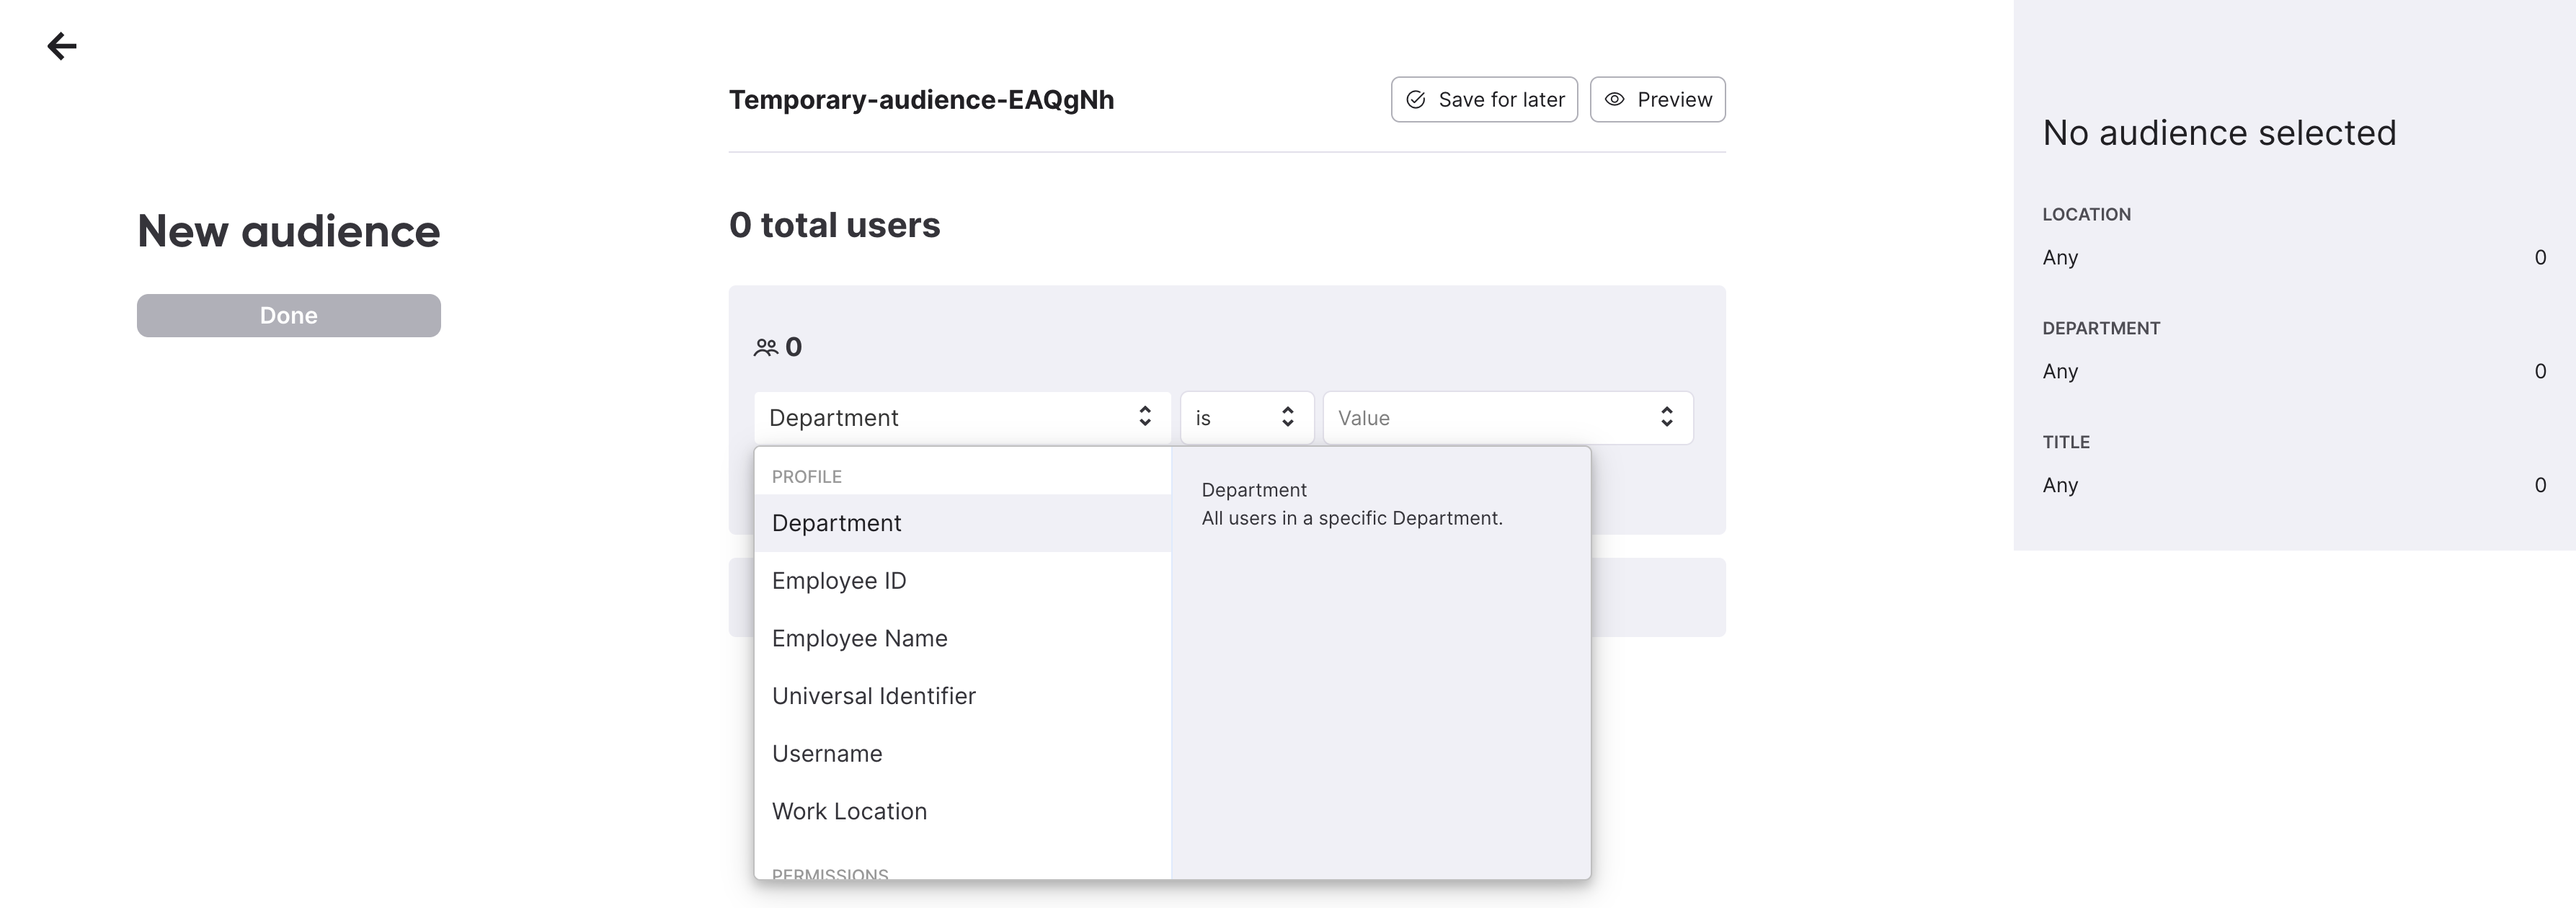Click the DEPARTMENT label in side panel

pyautogui.click(x=2101, y=328)
